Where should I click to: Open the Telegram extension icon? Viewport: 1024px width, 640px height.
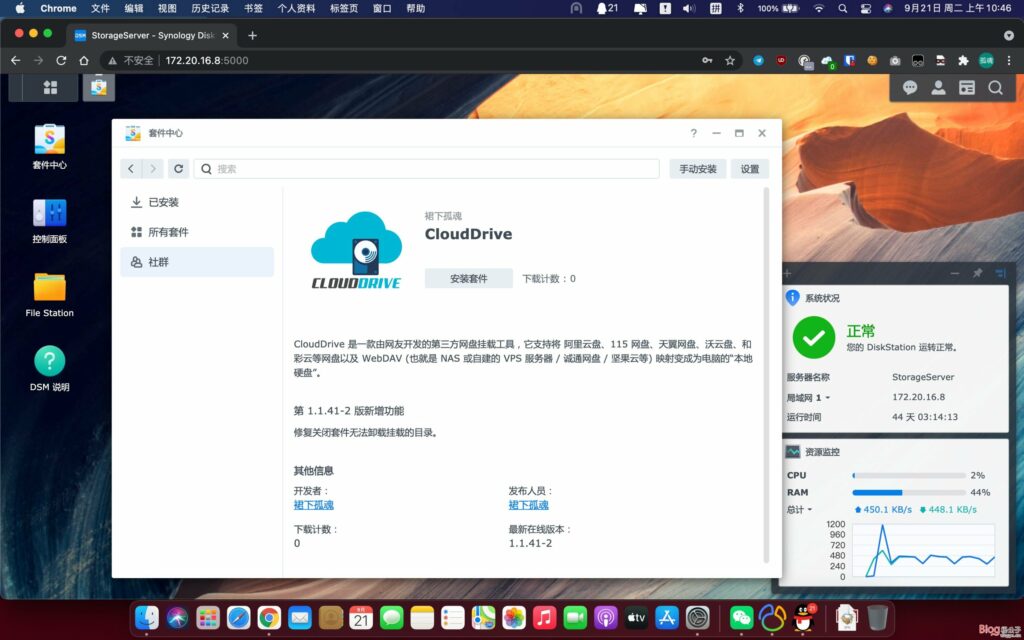click(x=758, y=61)
